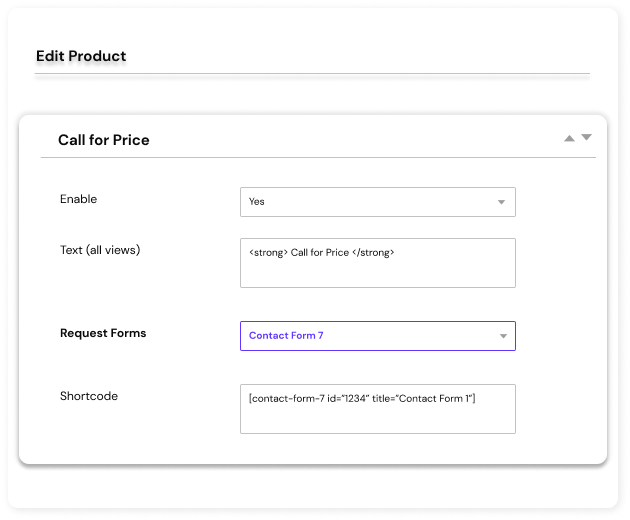Click the Text (all views) label

[100, 250]
